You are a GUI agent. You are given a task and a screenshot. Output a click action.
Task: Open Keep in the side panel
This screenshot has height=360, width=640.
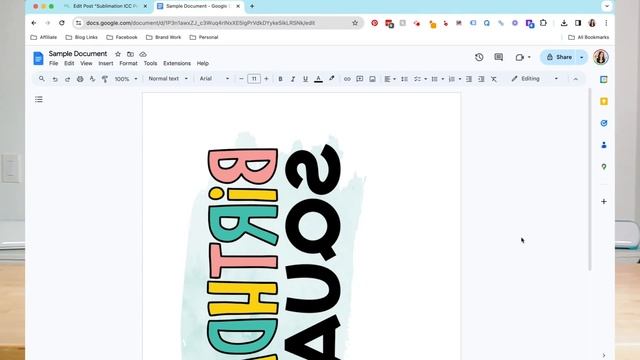(x=604, y=101)
